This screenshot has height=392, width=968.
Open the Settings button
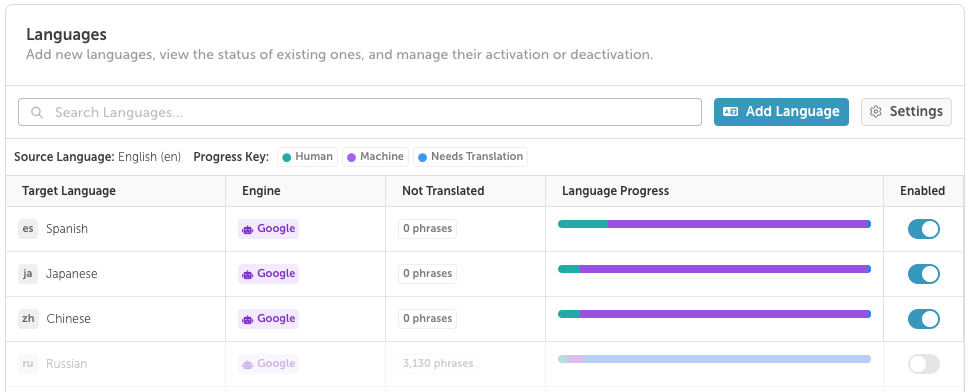coord(906,112)
